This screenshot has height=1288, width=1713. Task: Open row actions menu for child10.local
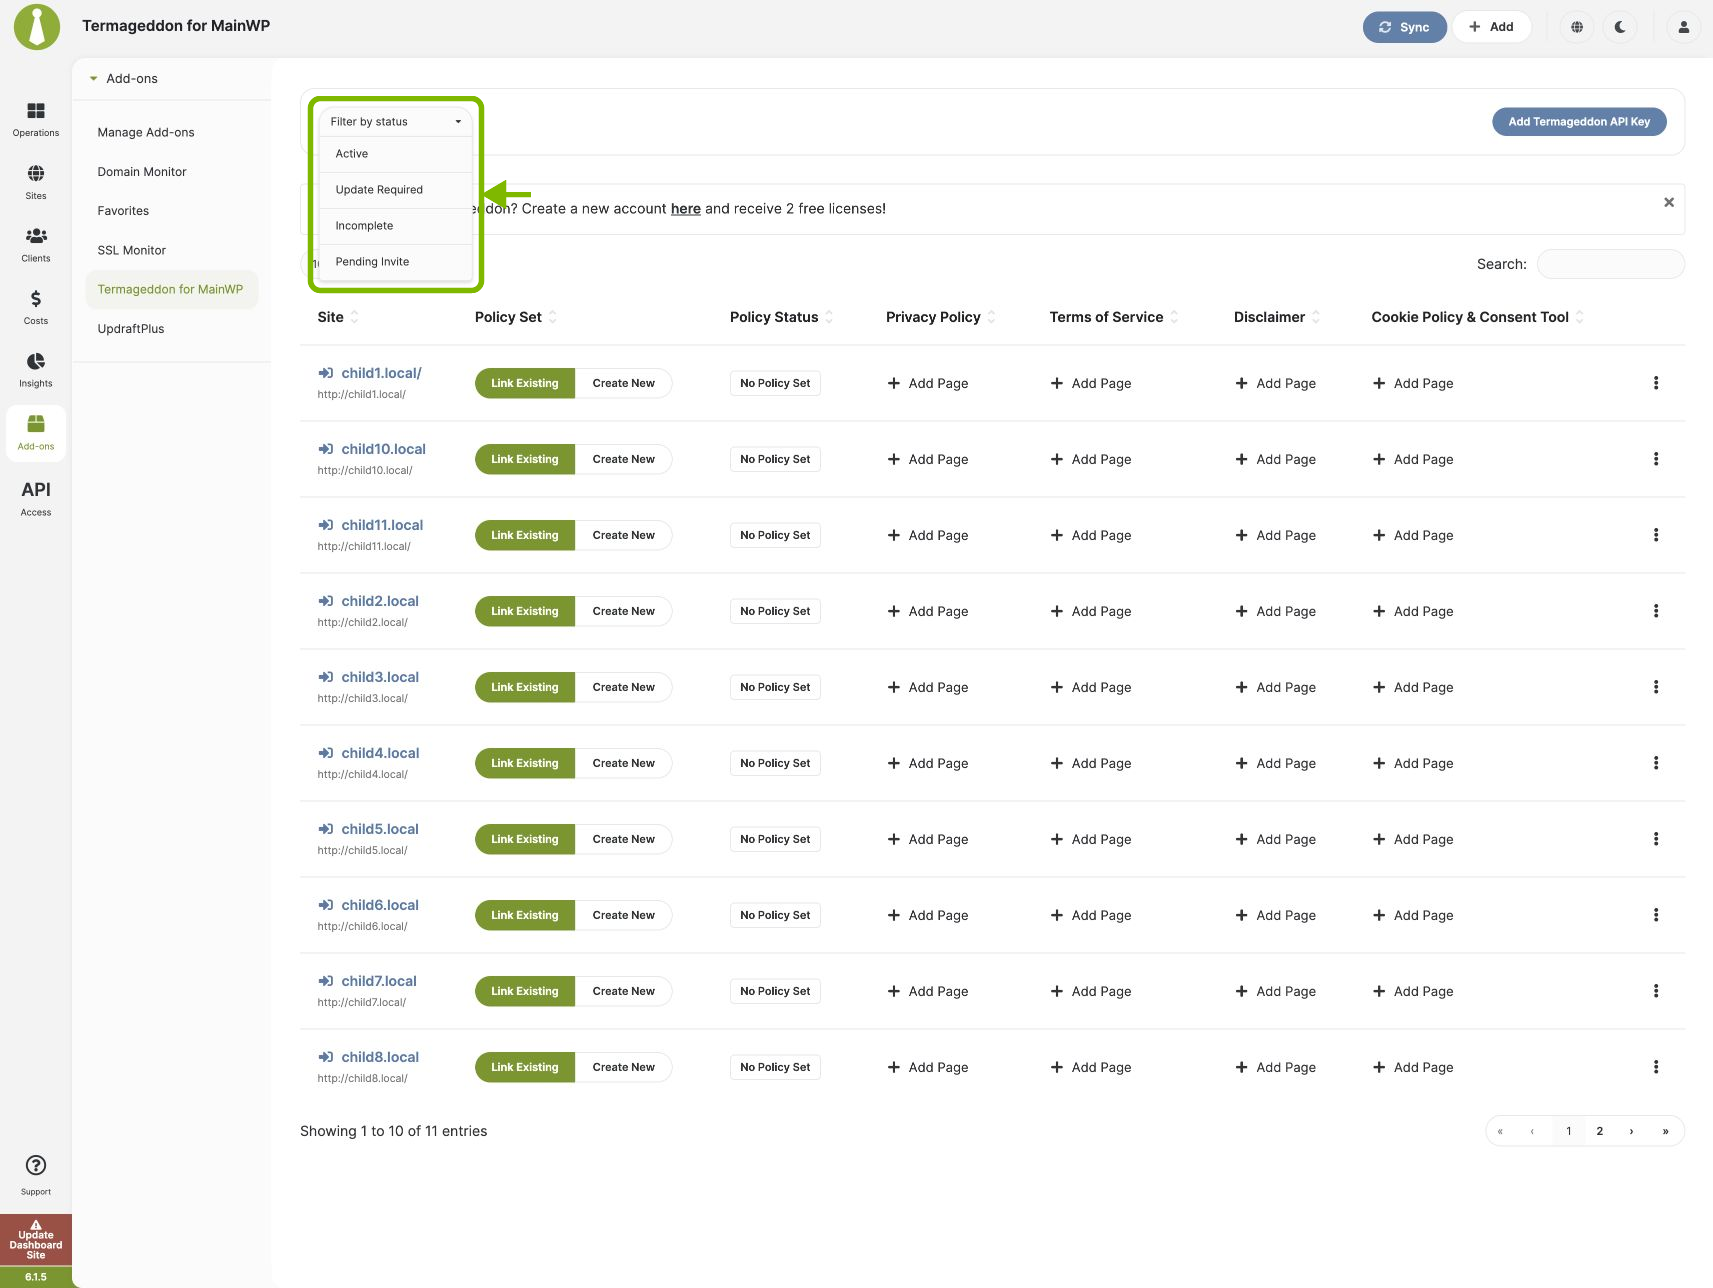[x=1656, y=459]
